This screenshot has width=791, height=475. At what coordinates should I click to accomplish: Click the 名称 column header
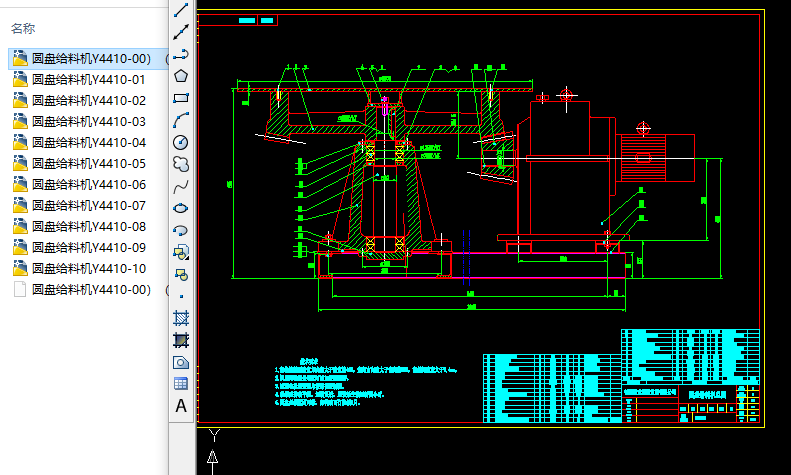click(23, 29)
